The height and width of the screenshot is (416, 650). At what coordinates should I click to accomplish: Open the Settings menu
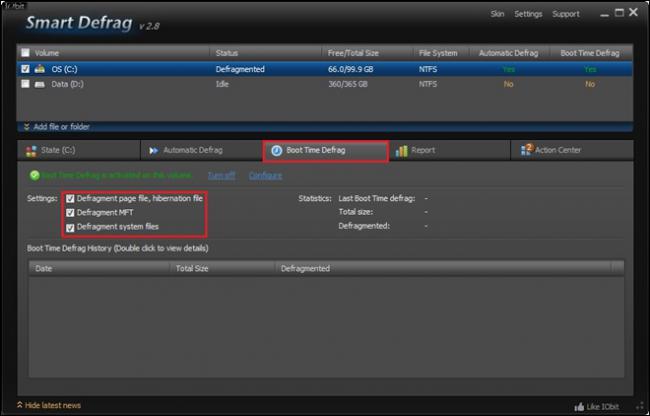pos(528,14)
